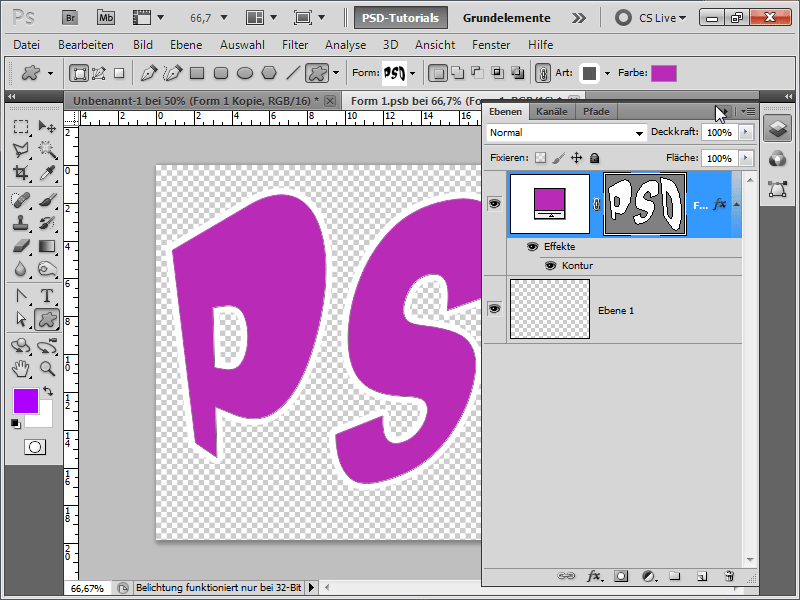Select the Custom Shape tool in toolbox
This screenshot has height=600, width=800.
click(47, 319)
